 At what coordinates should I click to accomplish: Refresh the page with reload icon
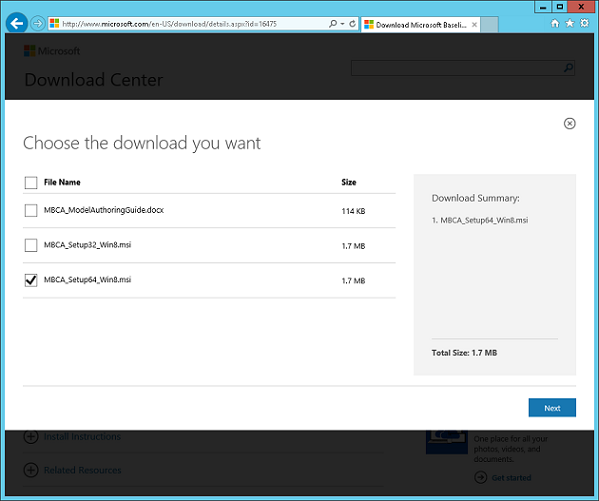click(x=353, y=24)
